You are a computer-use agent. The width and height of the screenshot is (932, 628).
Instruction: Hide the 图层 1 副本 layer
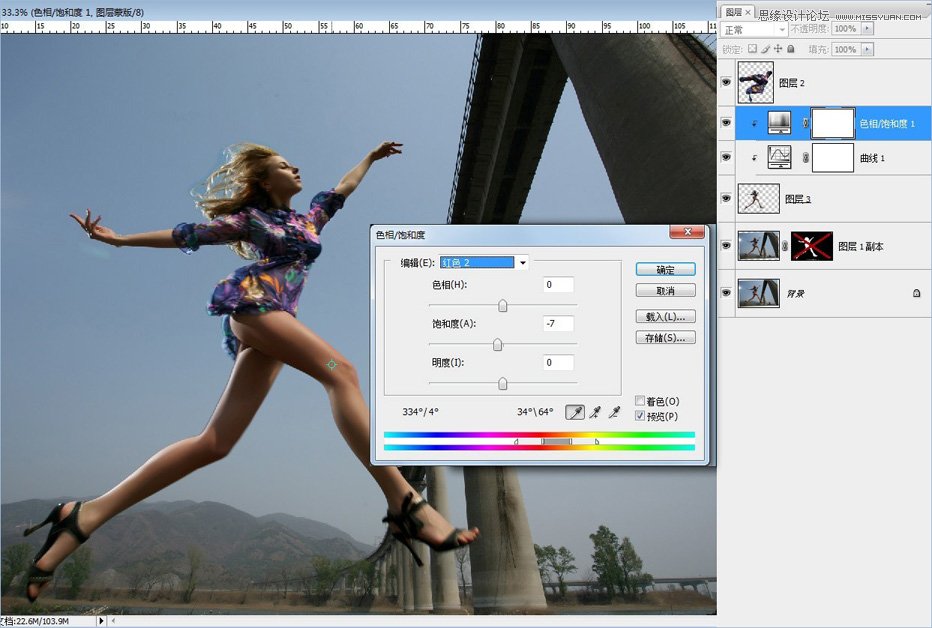pyautogui.click(x=726, y=245)
